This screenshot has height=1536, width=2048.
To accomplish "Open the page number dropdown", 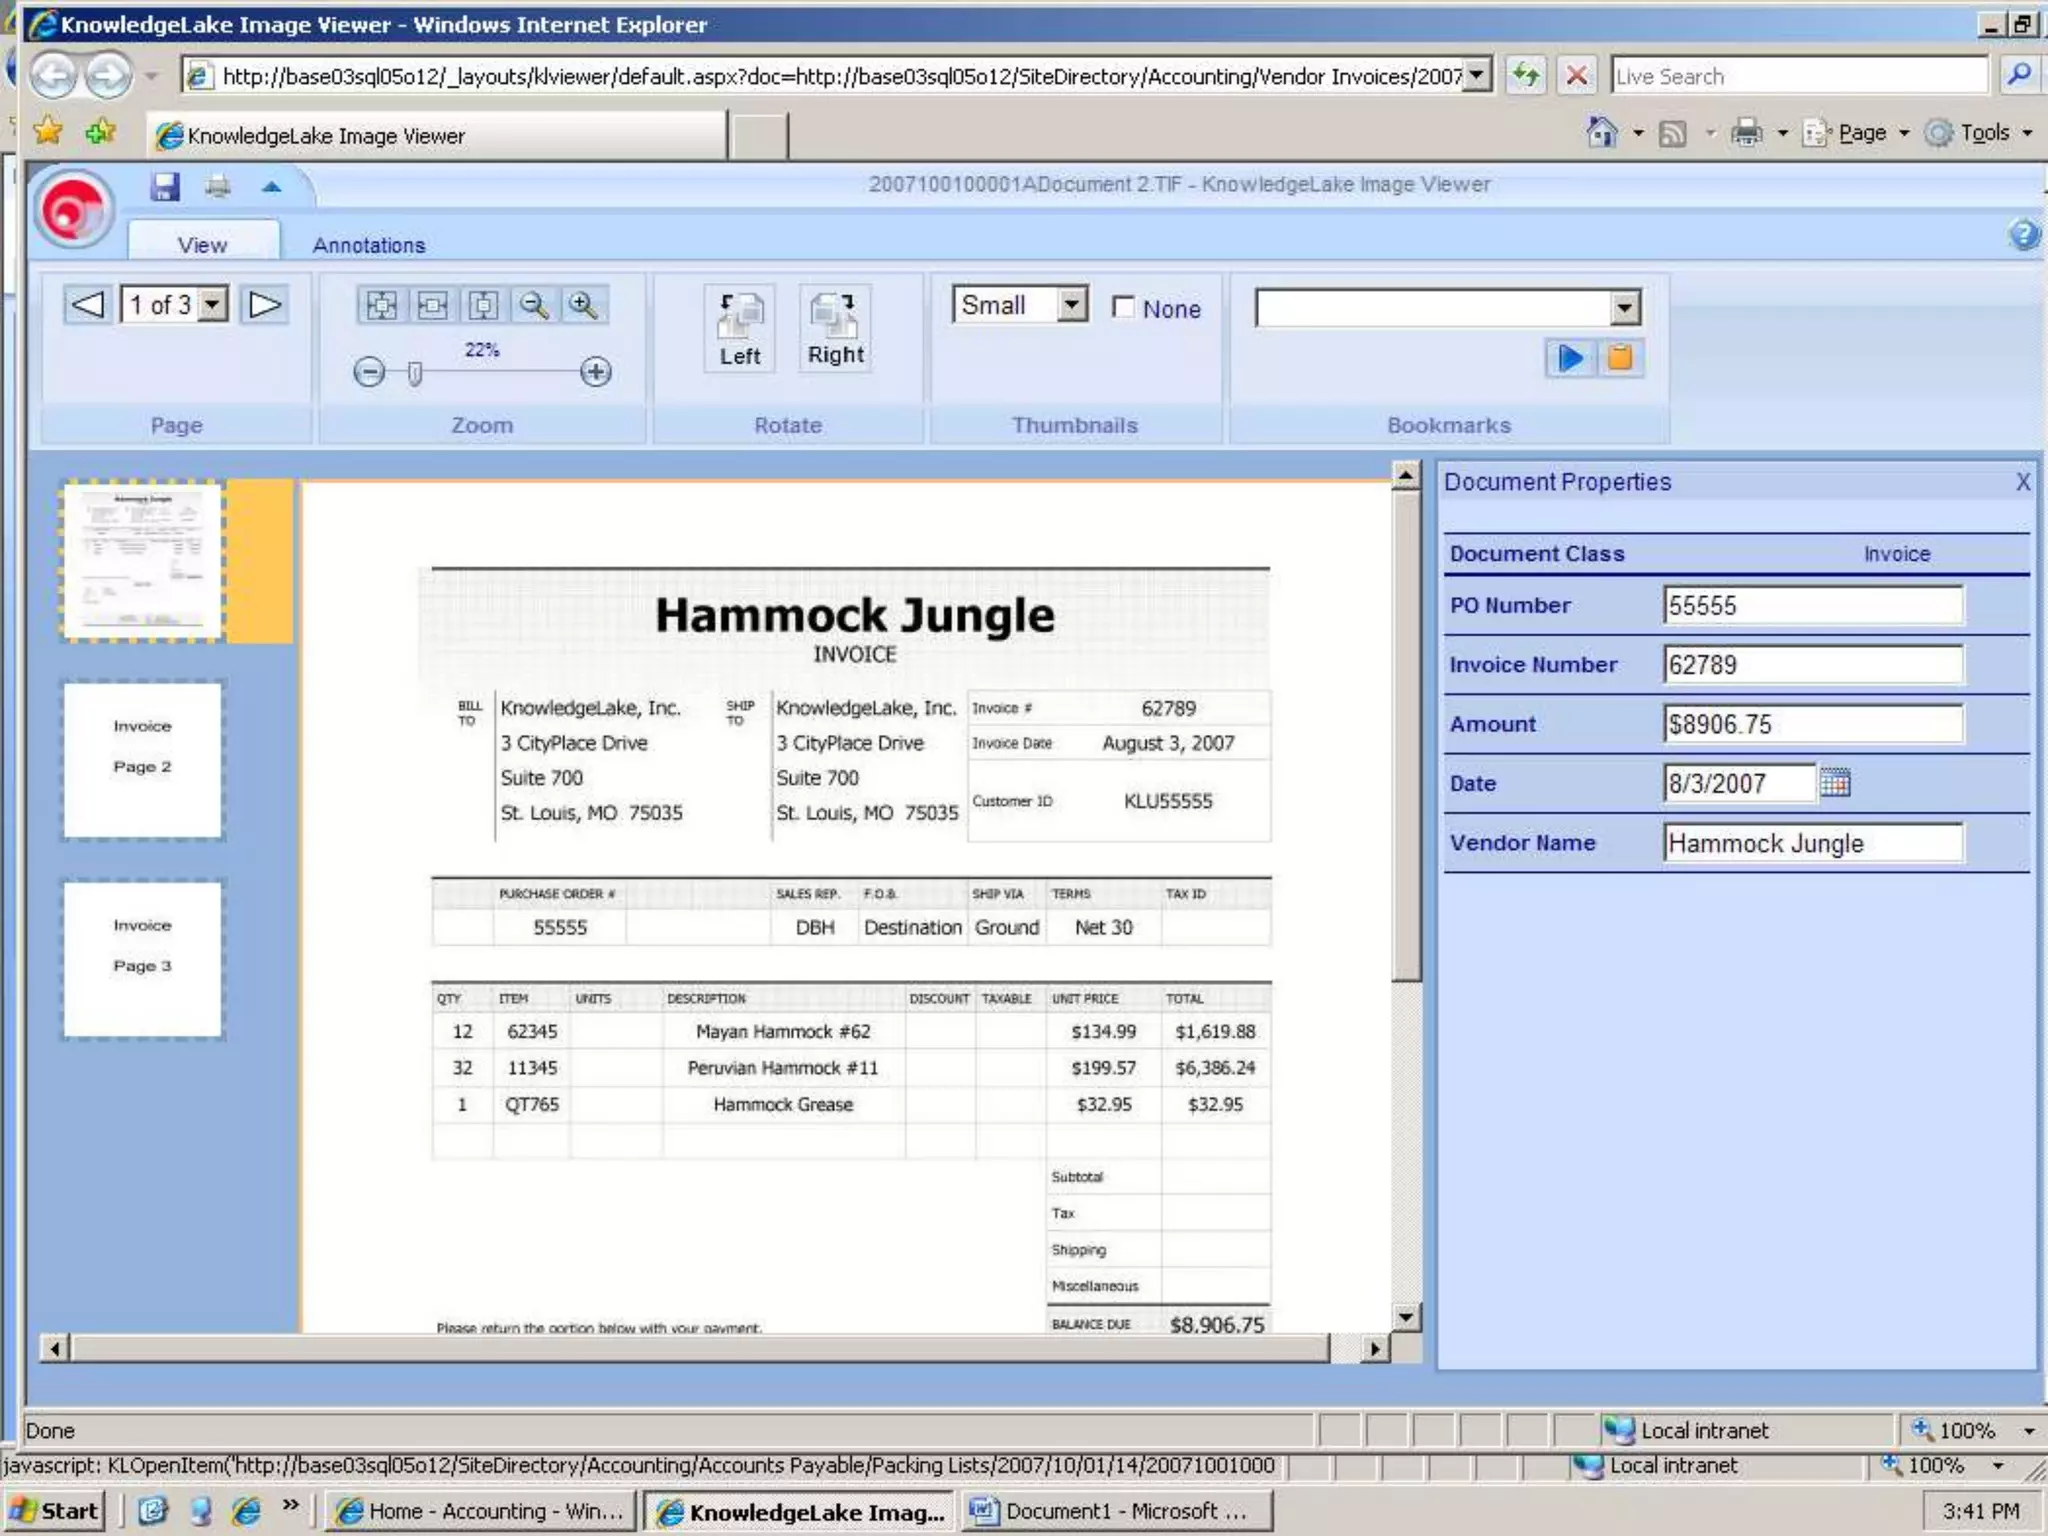I will click(213, 305).
